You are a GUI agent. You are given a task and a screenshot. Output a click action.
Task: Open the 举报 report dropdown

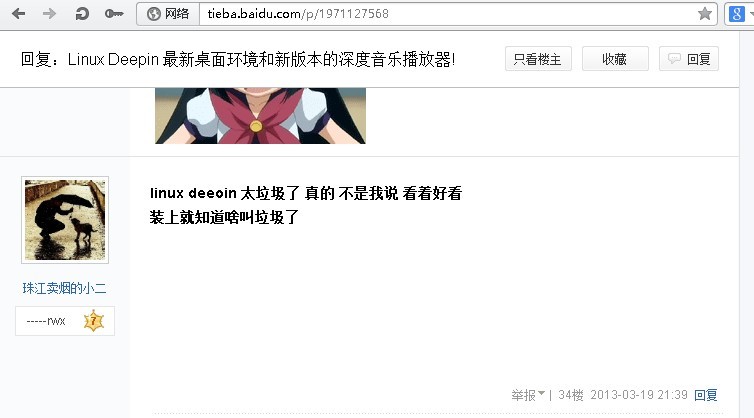pyautogui.click(x=528, y=395)
